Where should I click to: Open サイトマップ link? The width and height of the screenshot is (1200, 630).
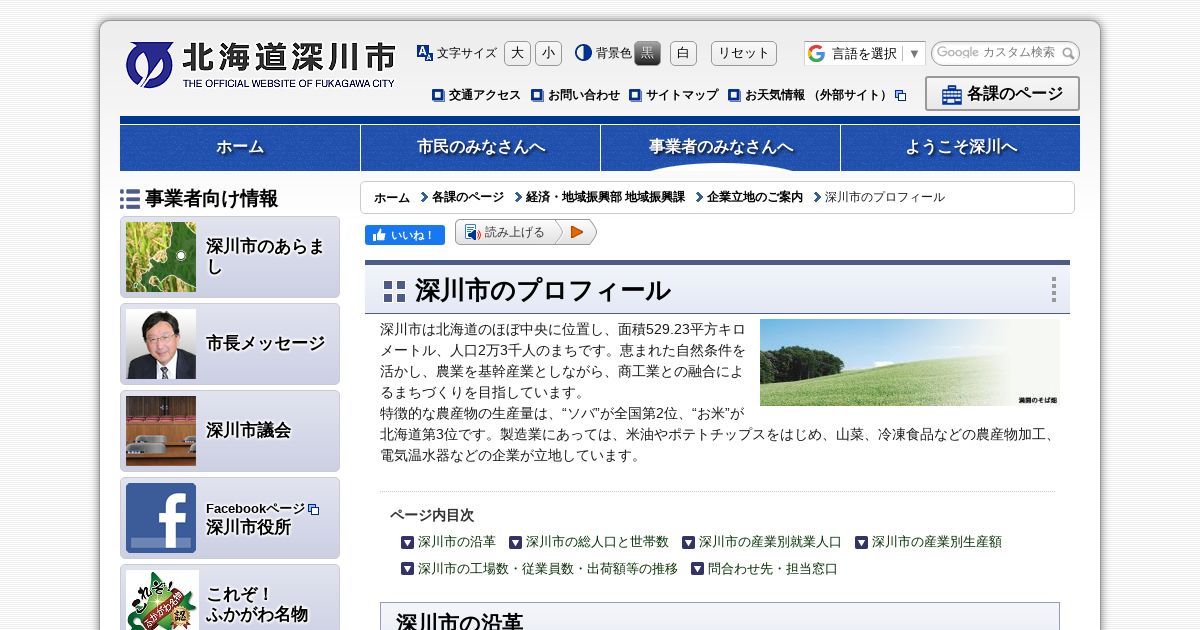click(x=682, y=95)
